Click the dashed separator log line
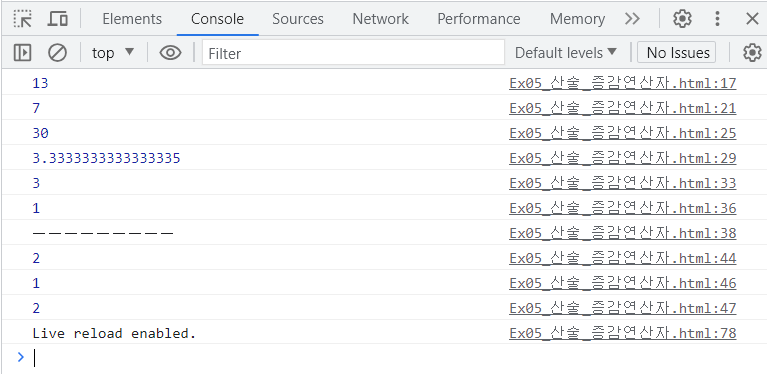767x374 pixels. (x=103, y=233)
